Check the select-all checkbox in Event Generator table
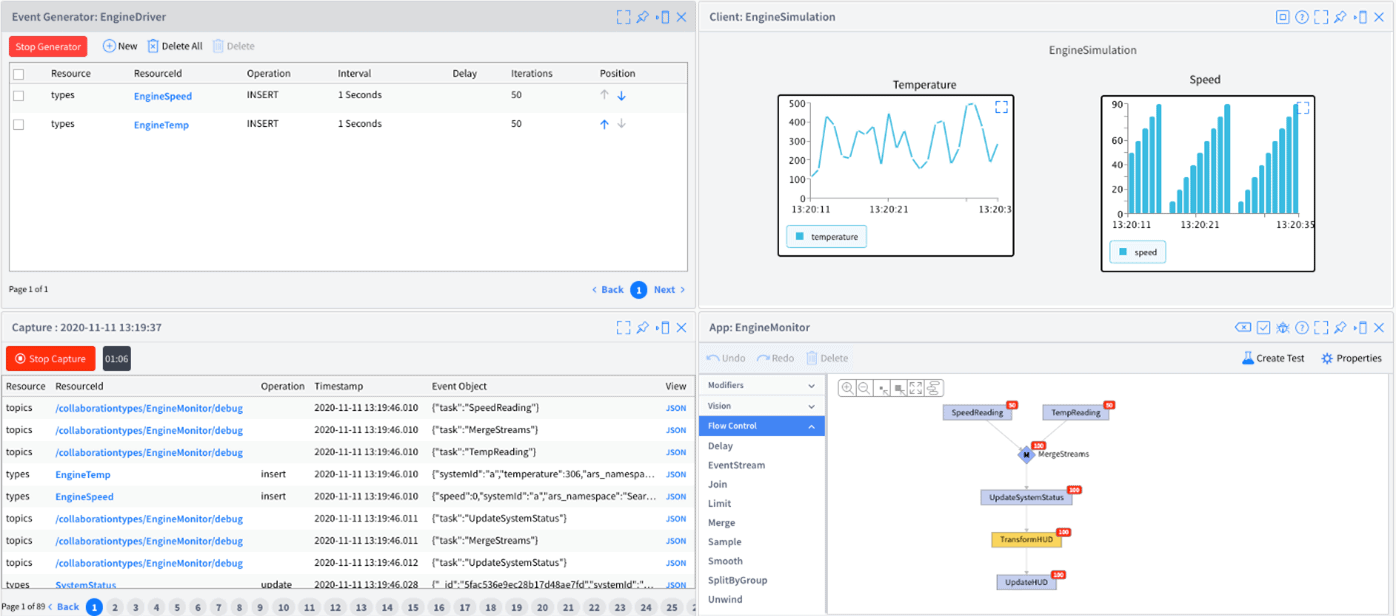 [x=16, y=72]
